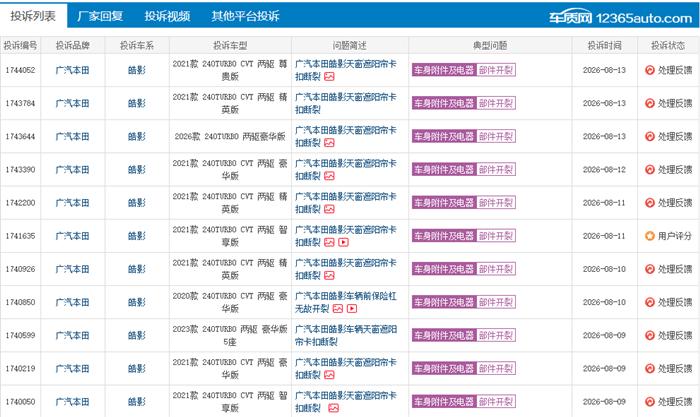Click 处理反馈 status icon for 1740850

650,302
